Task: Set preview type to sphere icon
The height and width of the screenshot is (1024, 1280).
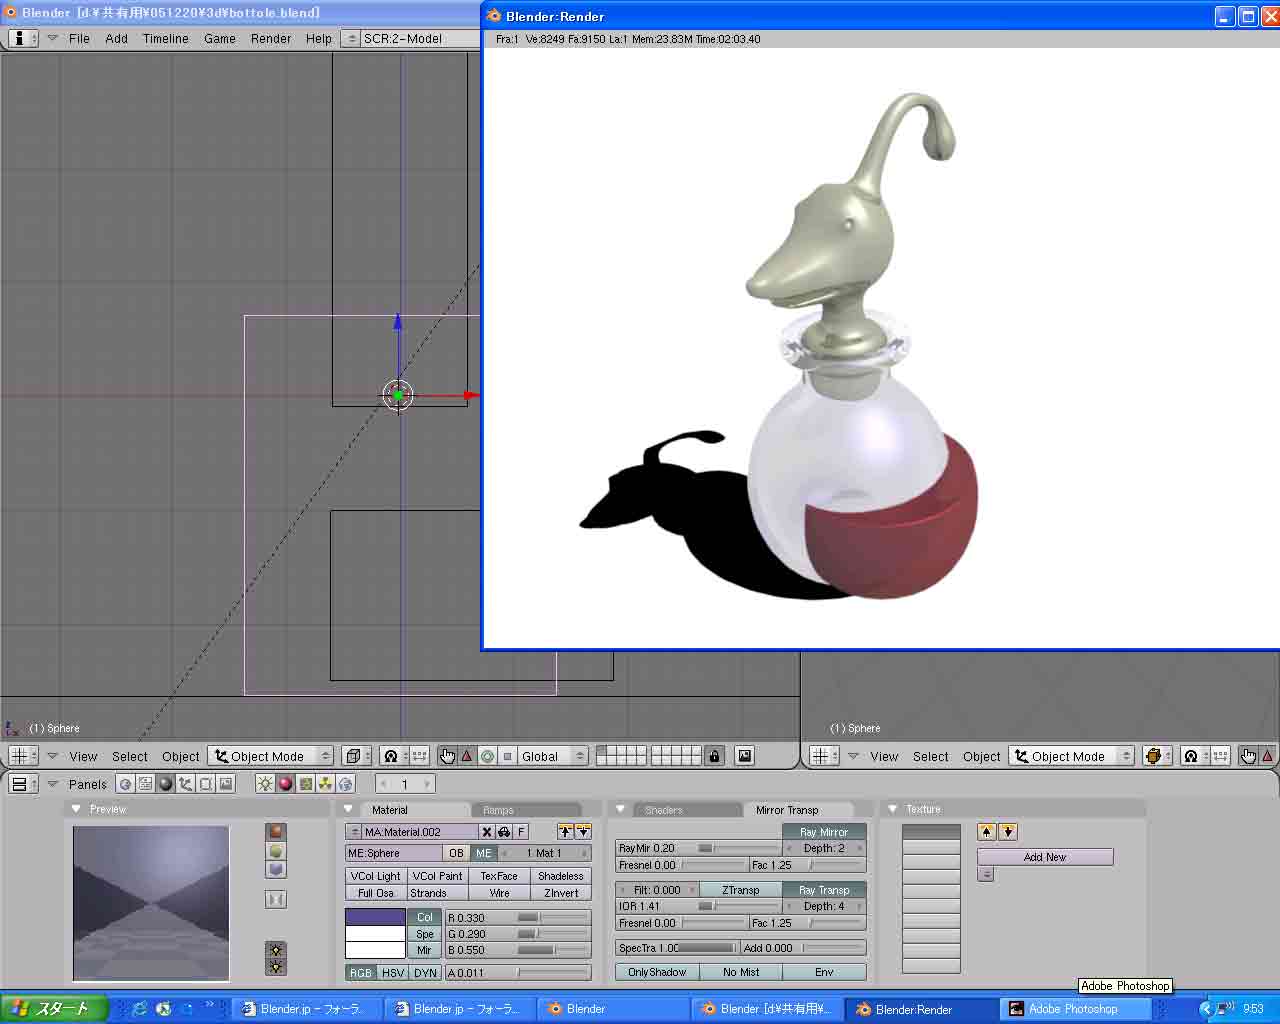Action: [x=276, y=851]
